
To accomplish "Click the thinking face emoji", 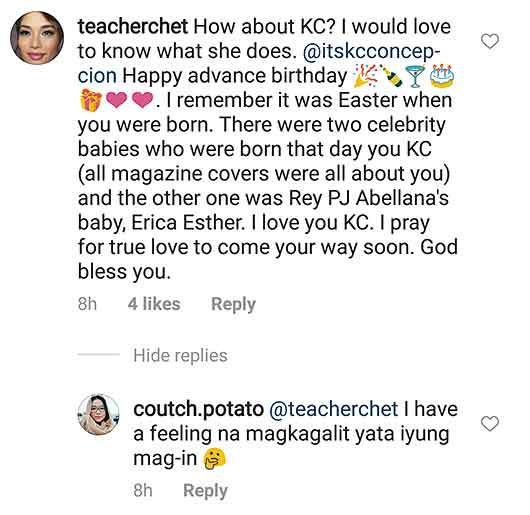I will [x=214, y=459].
